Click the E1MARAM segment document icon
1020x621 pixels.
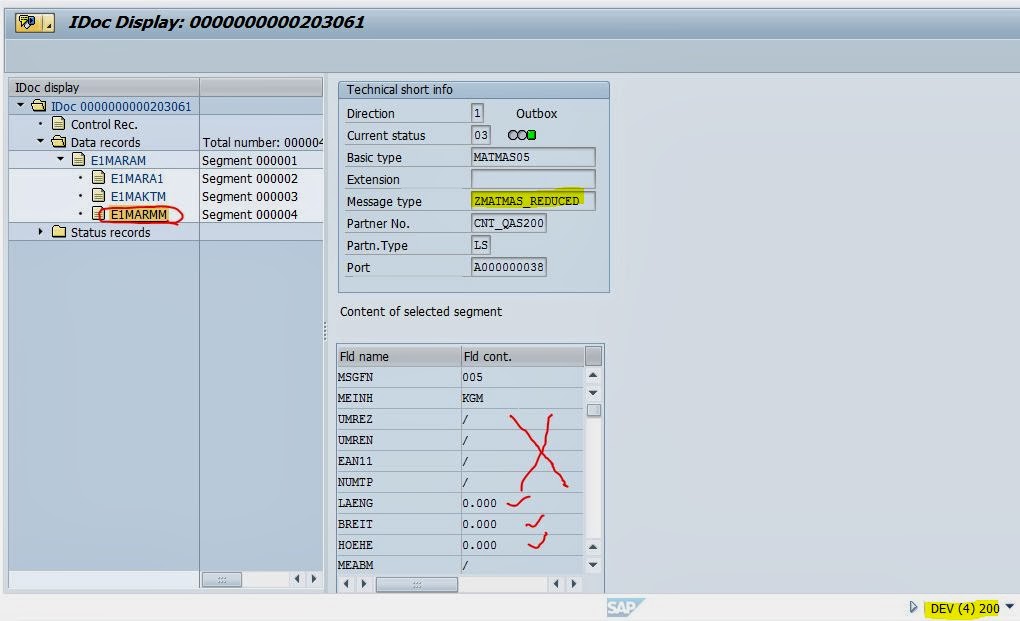pyautogui.click(x=79, y=159)
